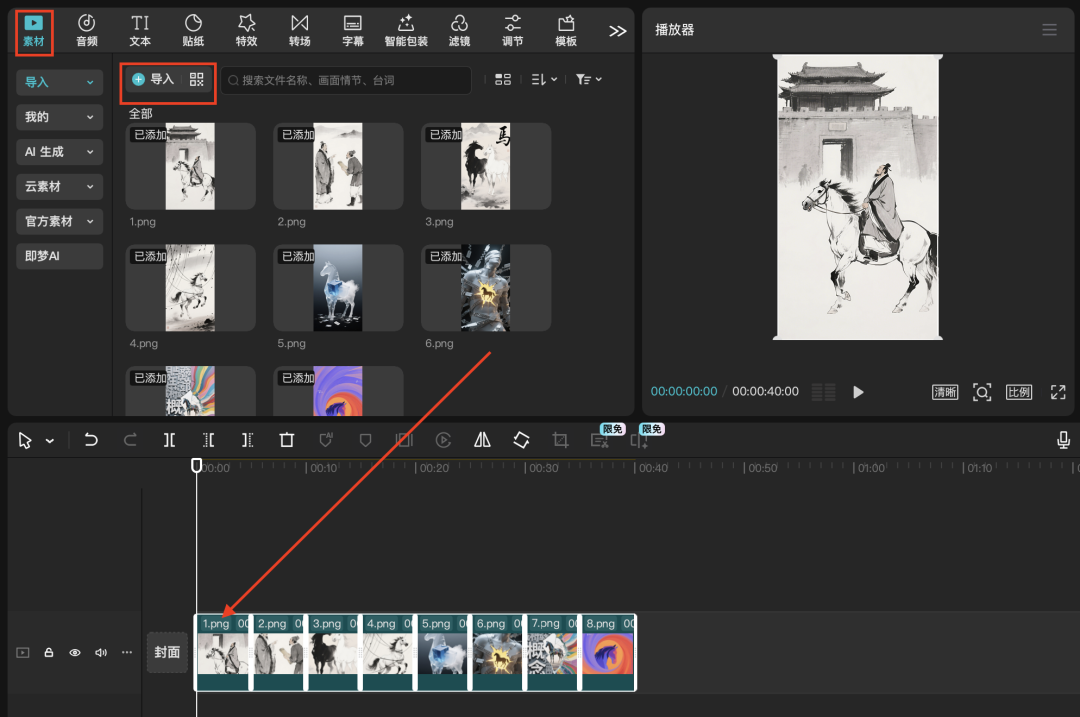
Task: Click the mirror flip icon
Action: (482, 440)
